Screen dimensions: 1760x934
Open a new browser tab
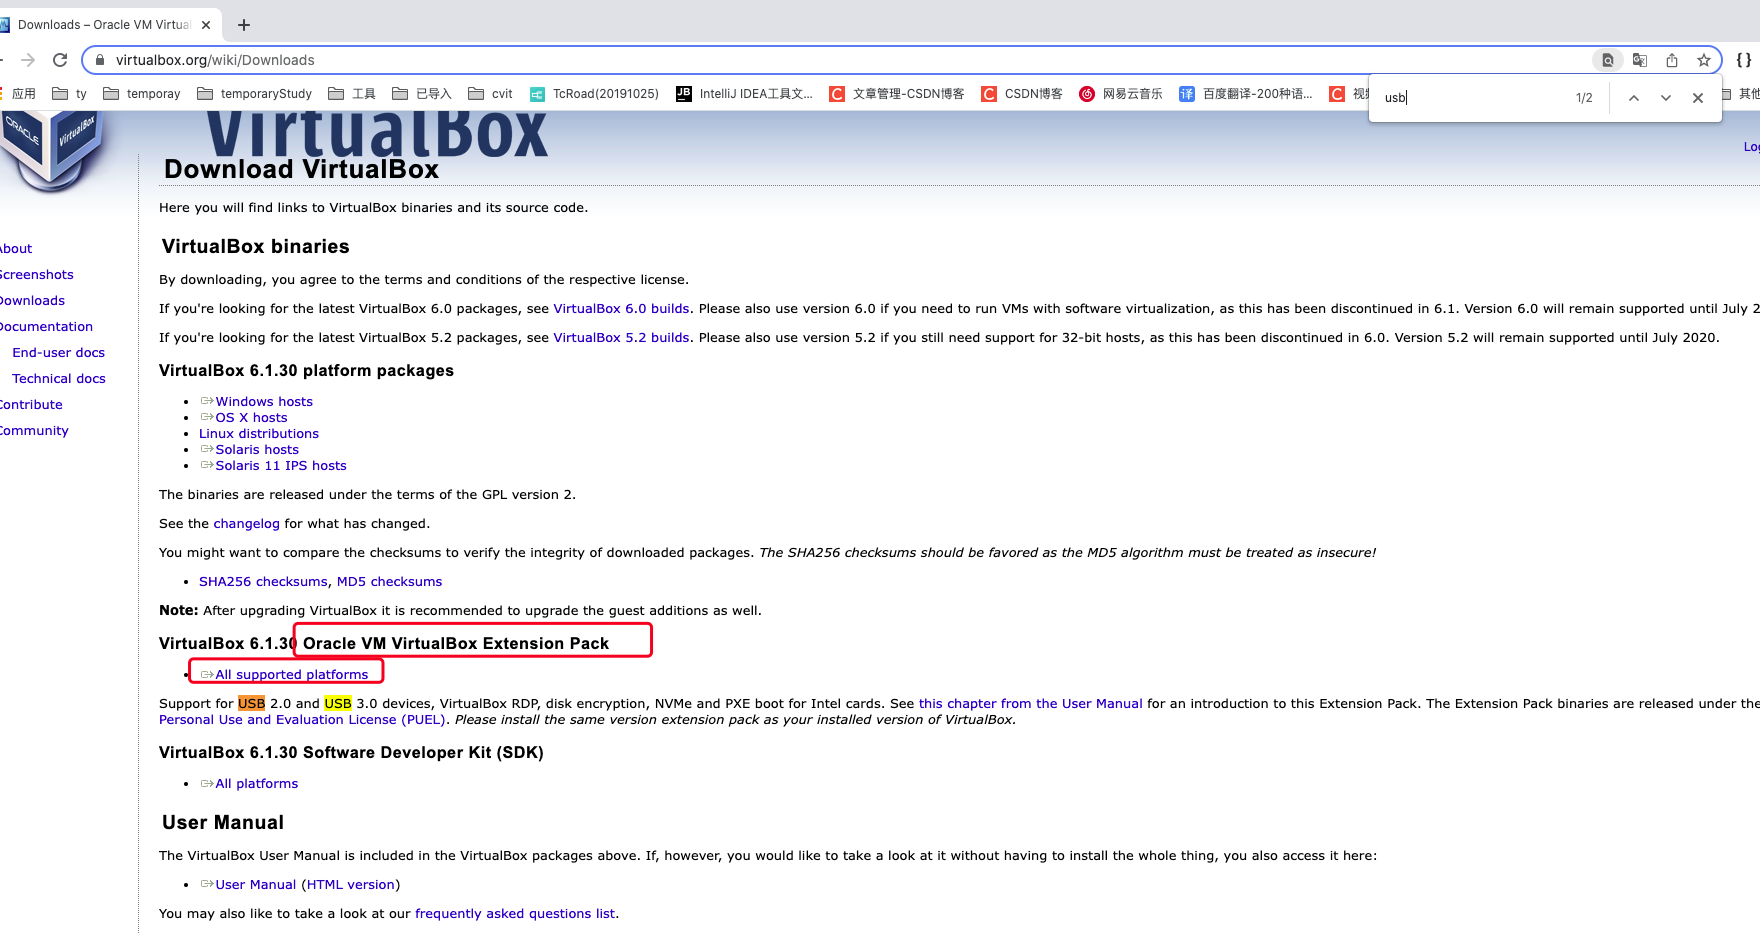pyautogui.click(x=244, y=25)
